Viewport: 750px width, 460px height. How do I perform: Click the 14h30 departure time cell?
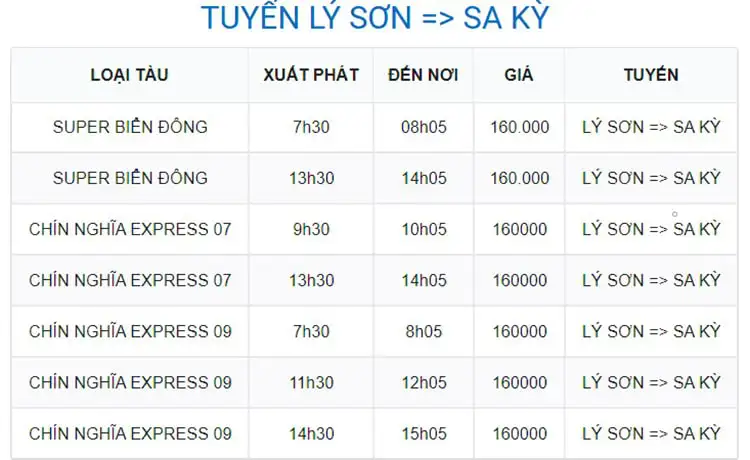(311, 434)
